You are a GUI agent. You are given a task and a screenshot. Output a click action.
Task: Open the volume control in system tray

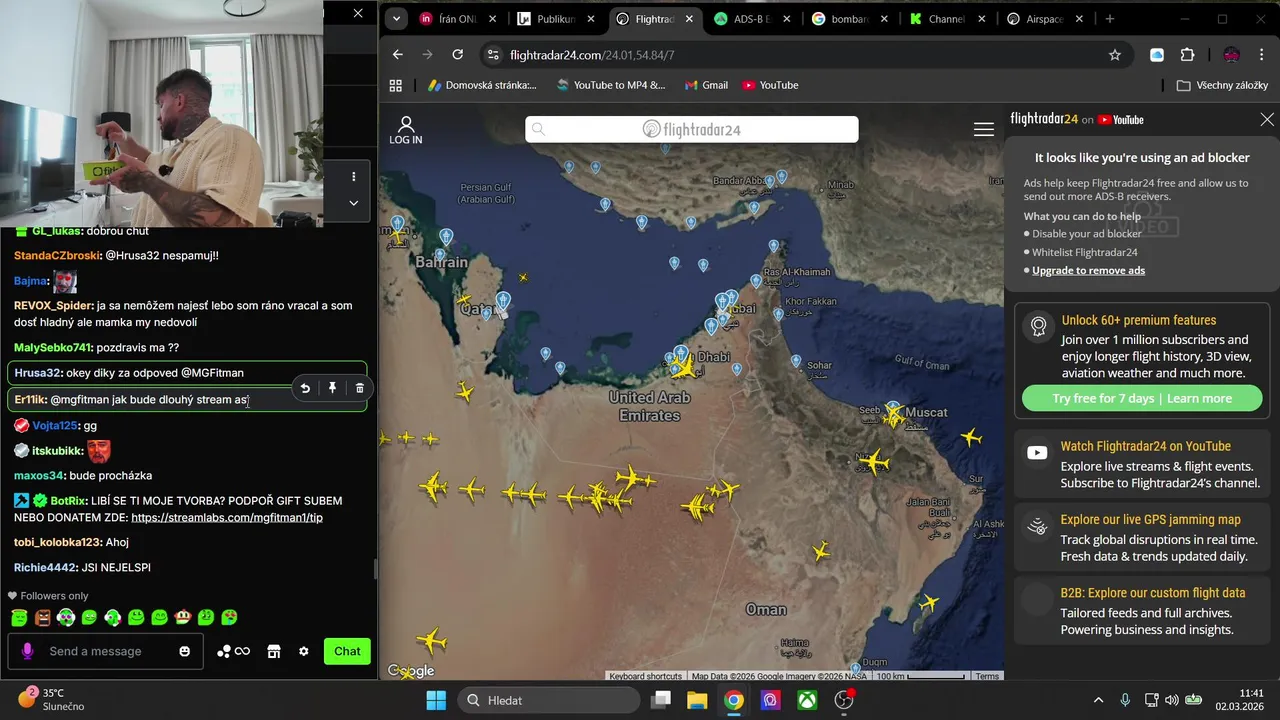1171,700
